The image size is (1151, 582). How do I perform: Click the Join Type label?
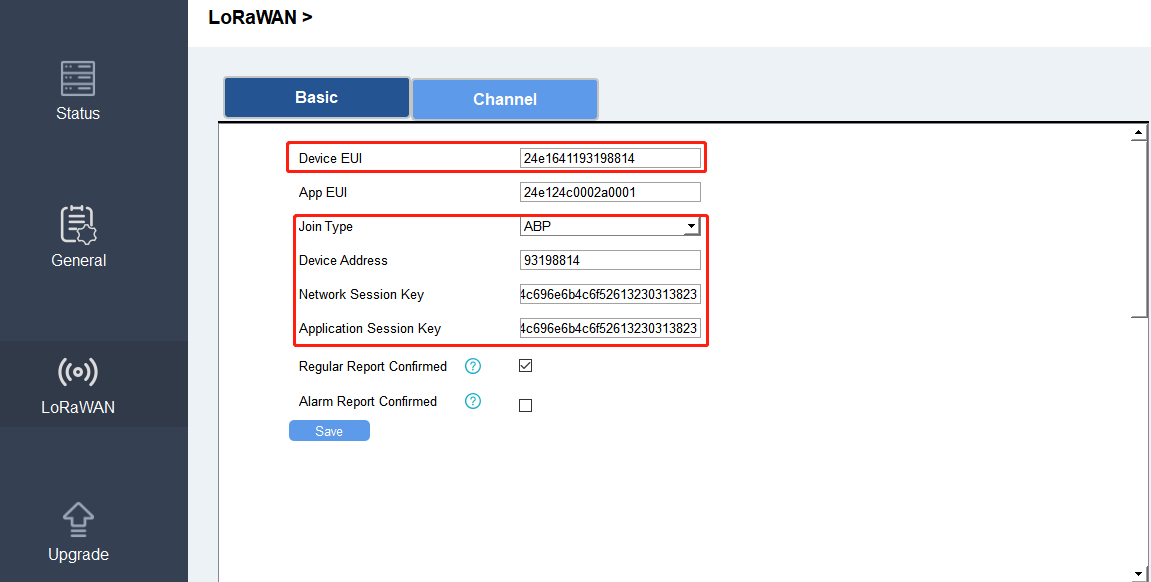[325, 226]
